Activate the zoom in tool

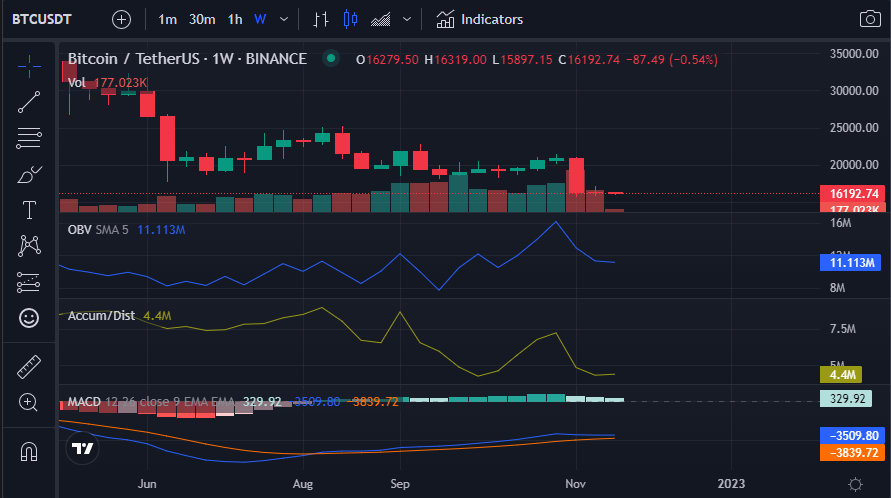(x=29, y=402)
